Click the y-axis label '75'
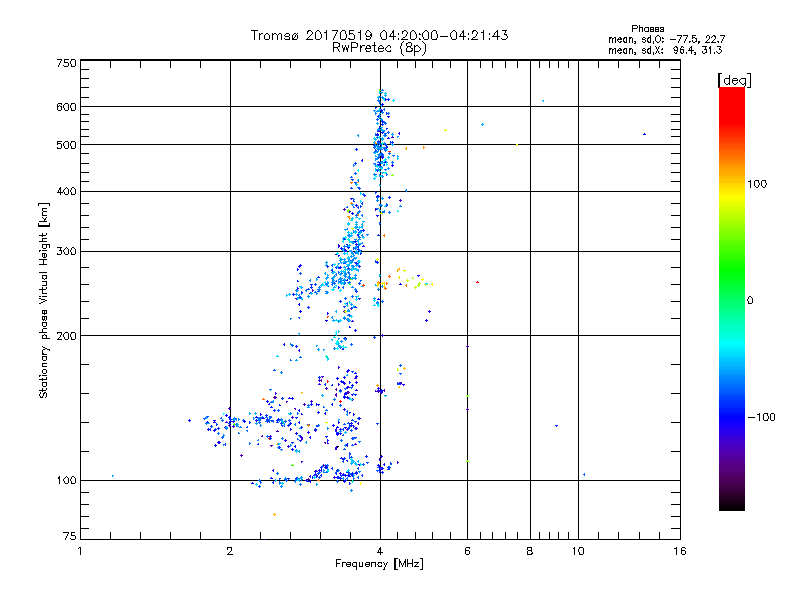This screenshot has width=800, height=600. 70,536
